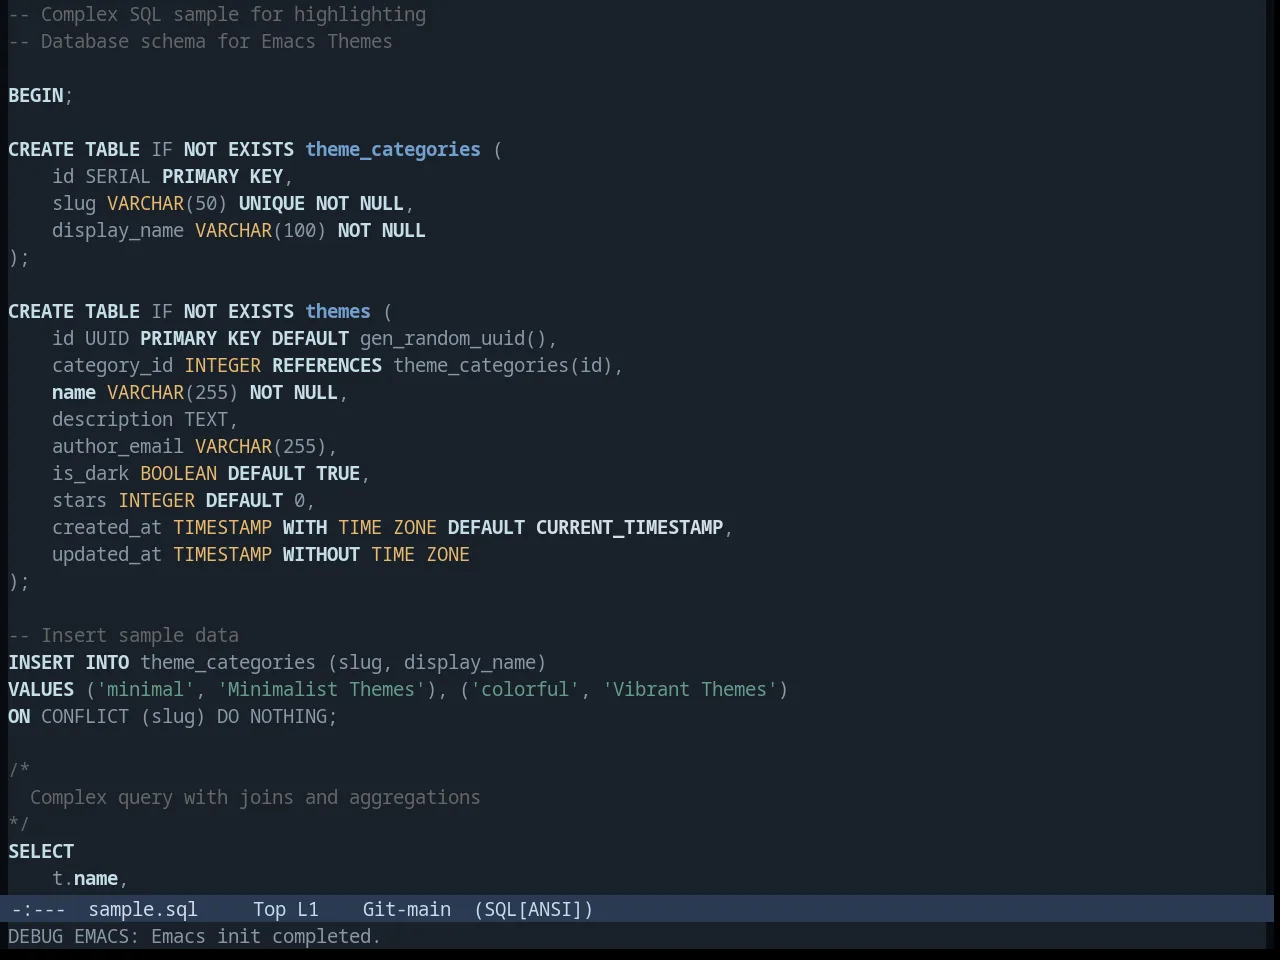Click 'theme_categories(id)' reference
The image size is (1280, 960).
(x=503, y=365)
